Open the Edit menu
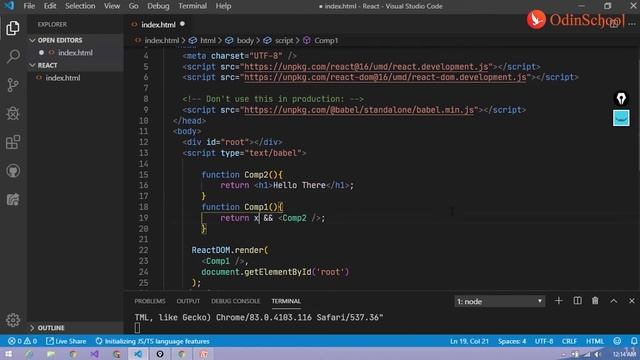640x360 pixels. 50,6
